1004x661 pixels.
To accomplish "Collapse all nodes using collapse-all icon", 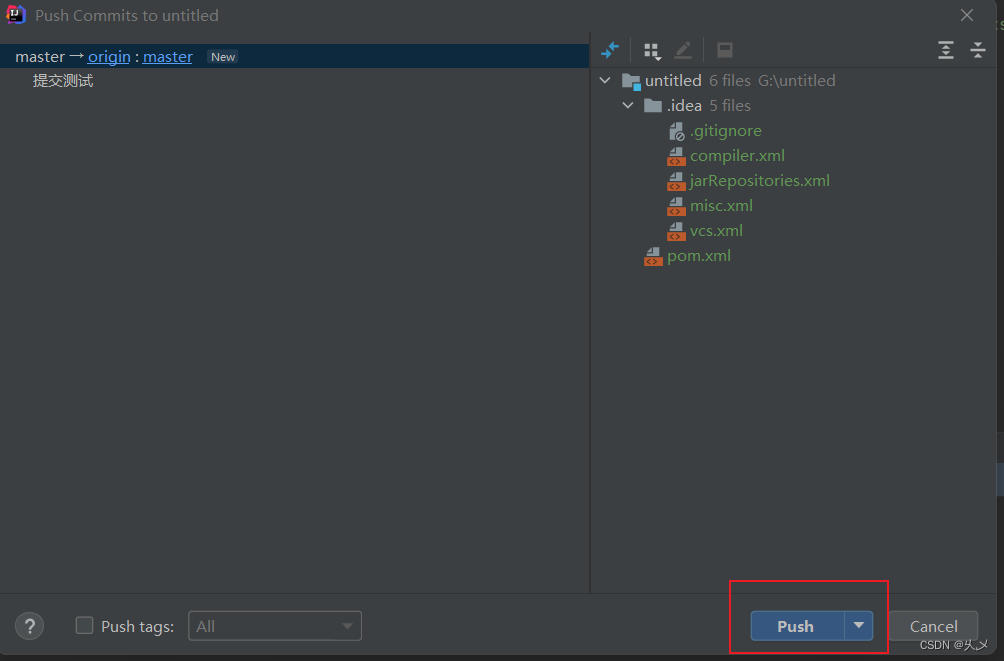I will pyautogui.click(x=978, y=49).
